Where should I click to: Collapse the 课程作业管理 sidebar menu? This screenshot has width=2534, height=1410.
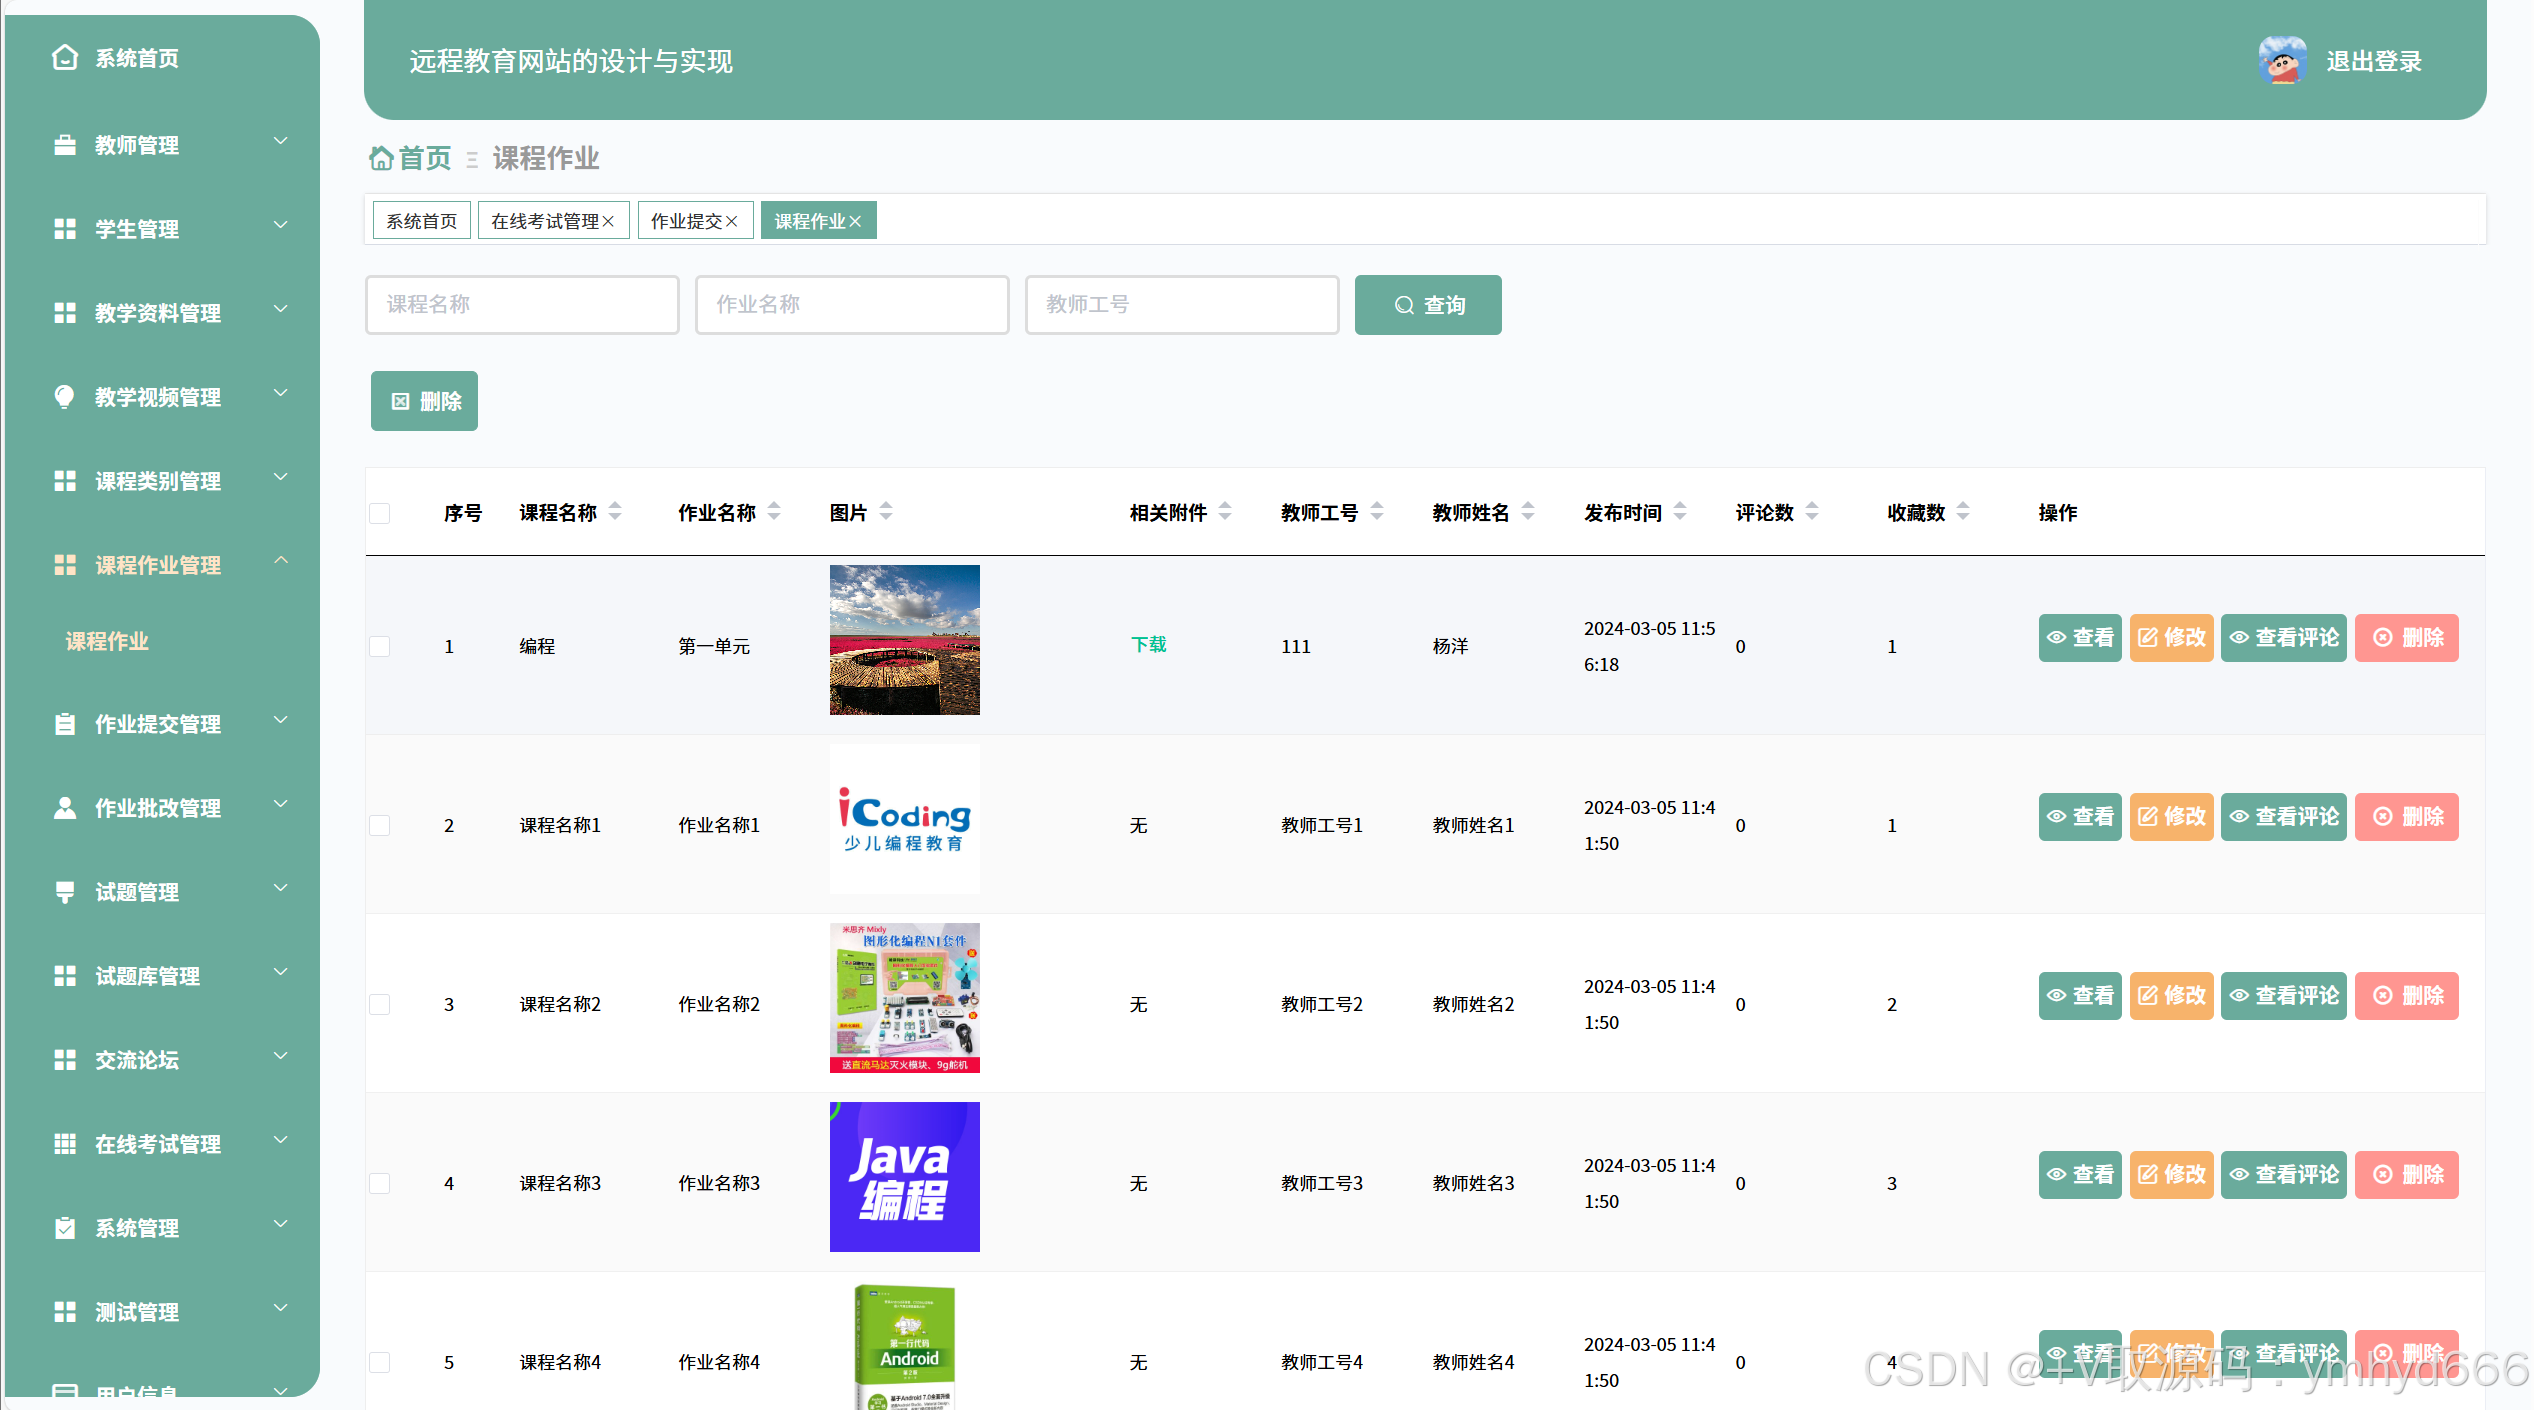tap(160, 565)
